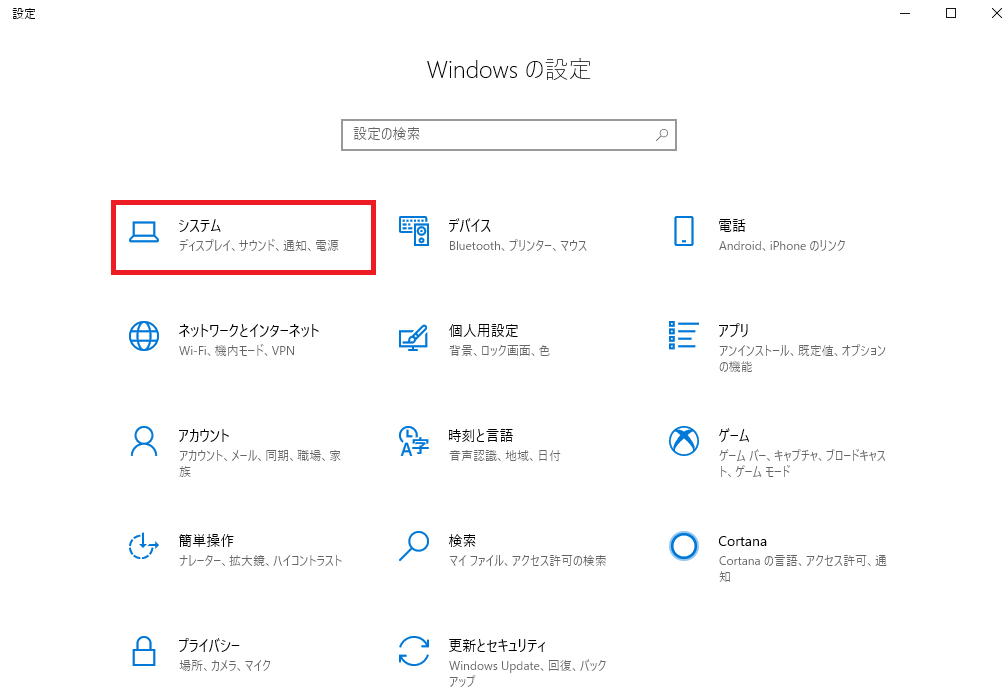1008x699 pixels.
Task: Open the プライバシー title link
Action: [209, 645]
